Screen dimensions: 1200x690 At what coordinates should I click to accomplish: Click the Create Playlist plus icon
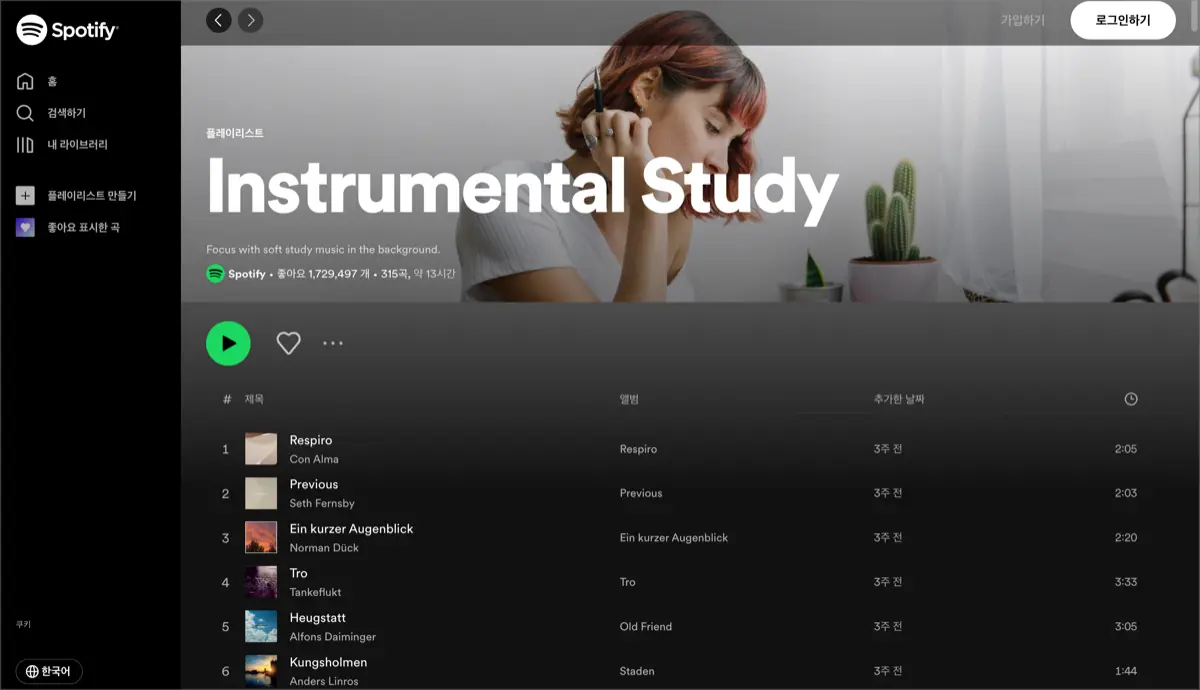25,195
